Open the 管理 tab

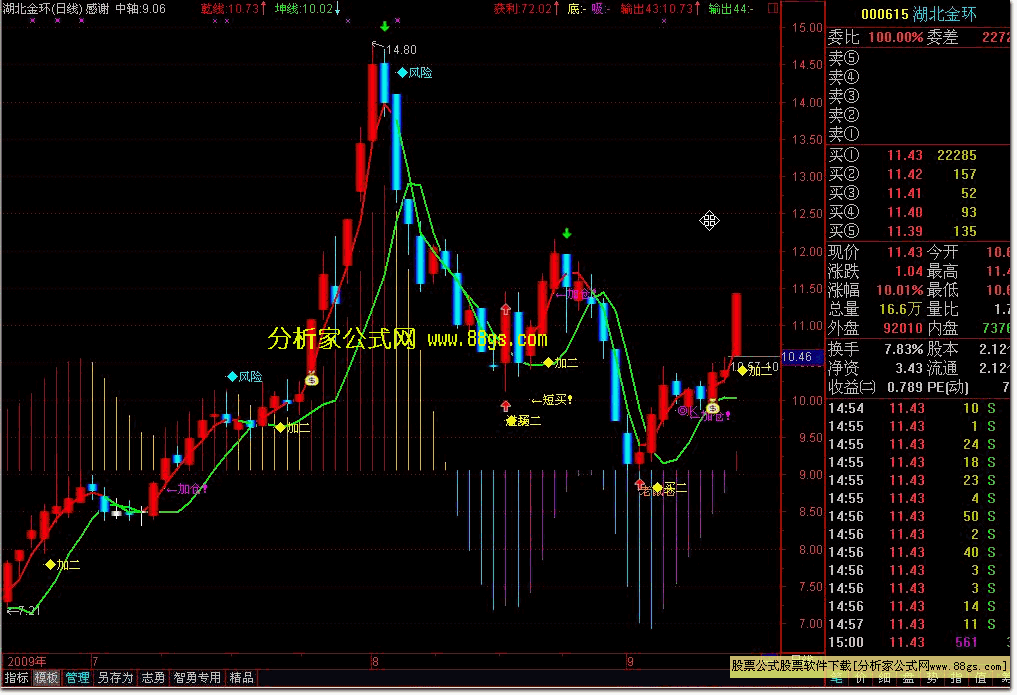[x=77, y=677]
